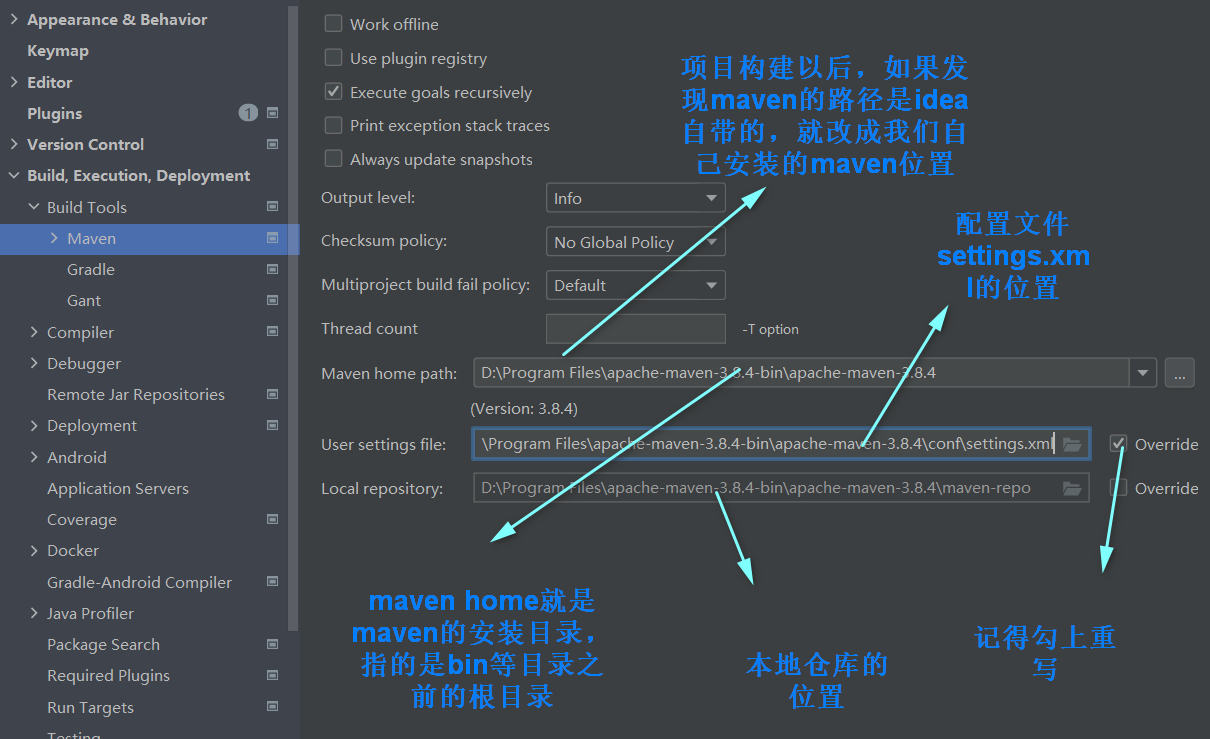This screenshot has width=1210, height=739.
Task: Click settings icon beside Coverage
Action: point(272,519)
